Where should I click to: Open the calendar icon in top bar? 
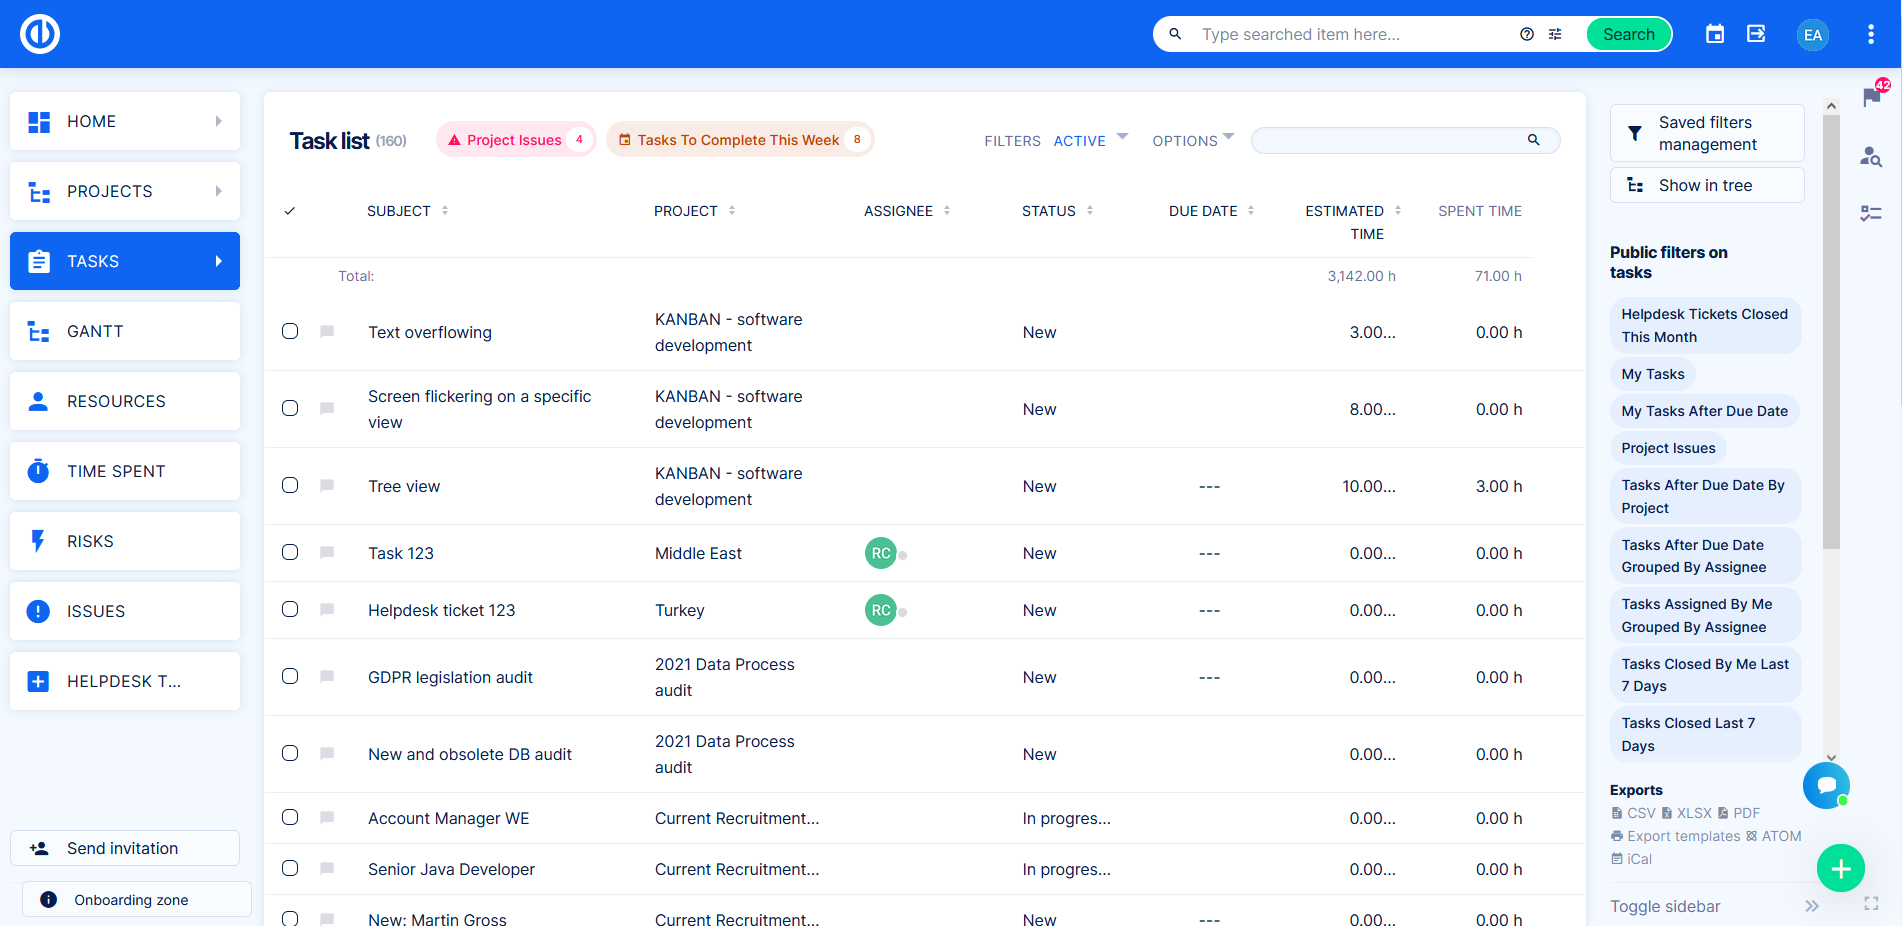coord(1714,34)
